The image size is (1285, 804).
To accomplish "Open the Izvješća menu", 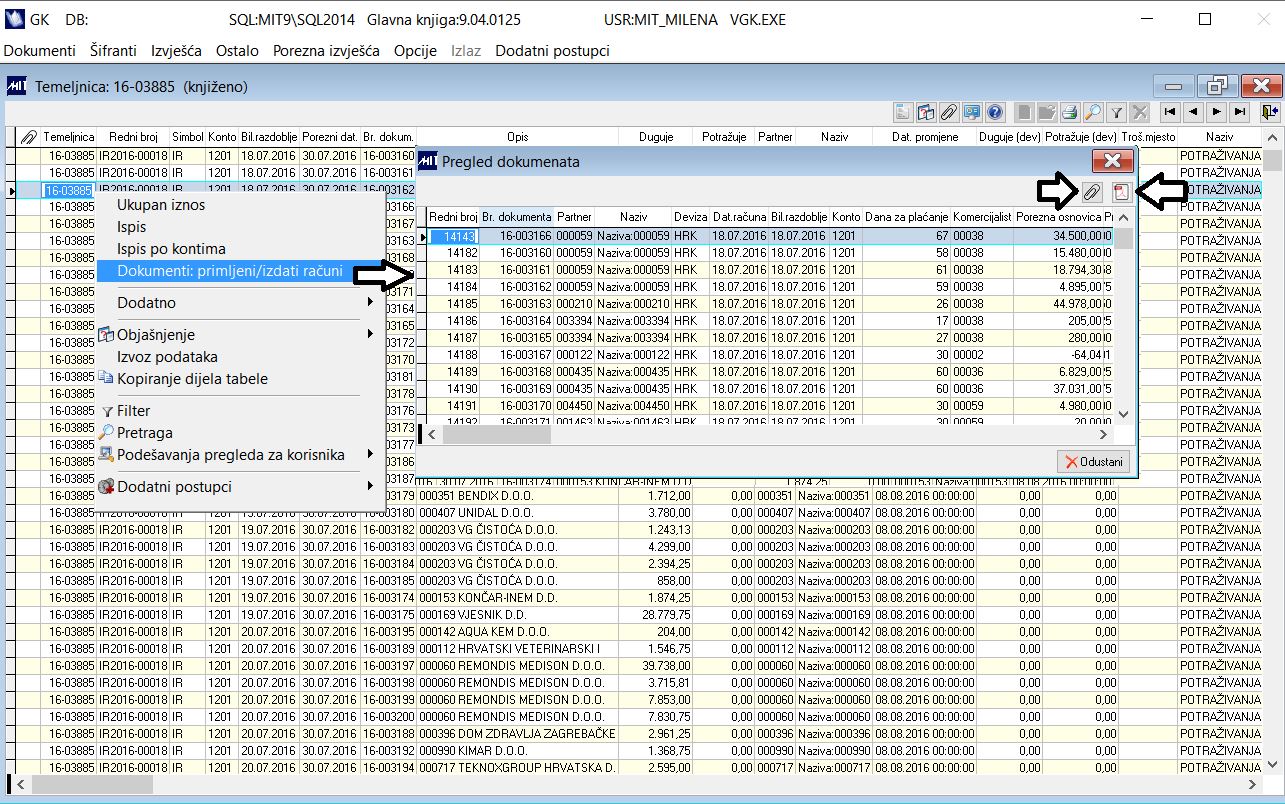I will coord(176,50).
